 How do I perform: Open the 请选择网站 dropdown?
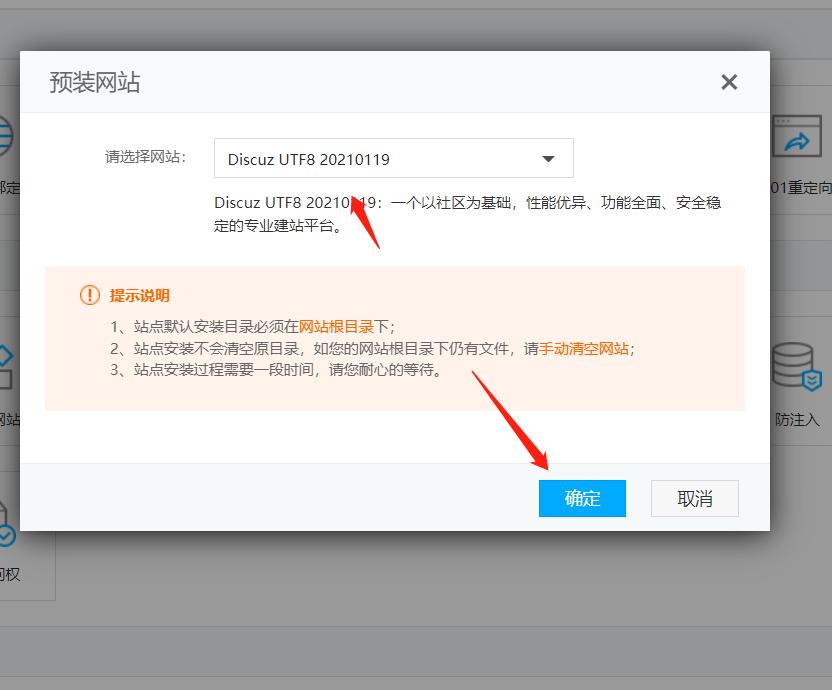(393, 158)
